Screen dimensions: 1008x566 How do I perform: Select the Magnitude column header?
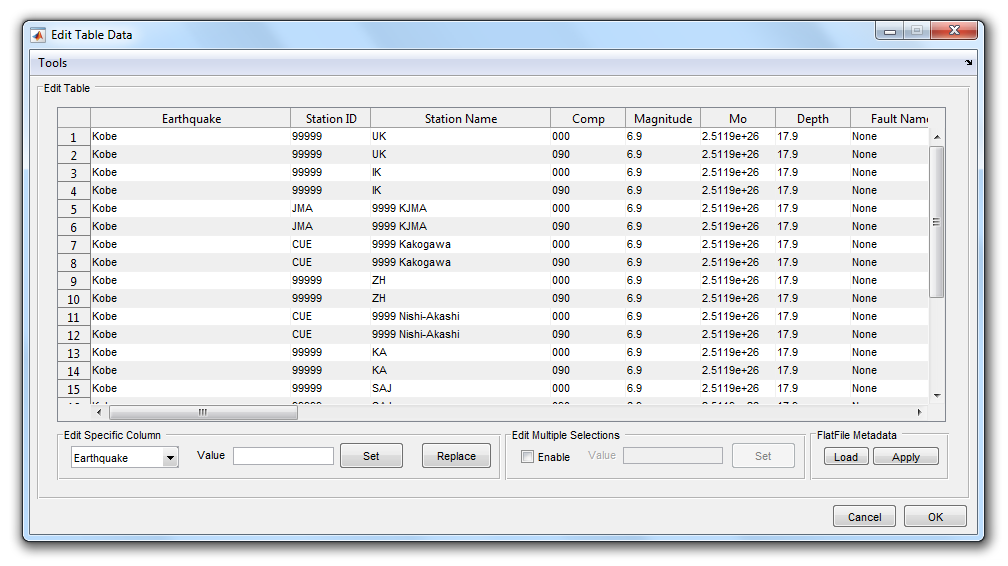point(662,119)
